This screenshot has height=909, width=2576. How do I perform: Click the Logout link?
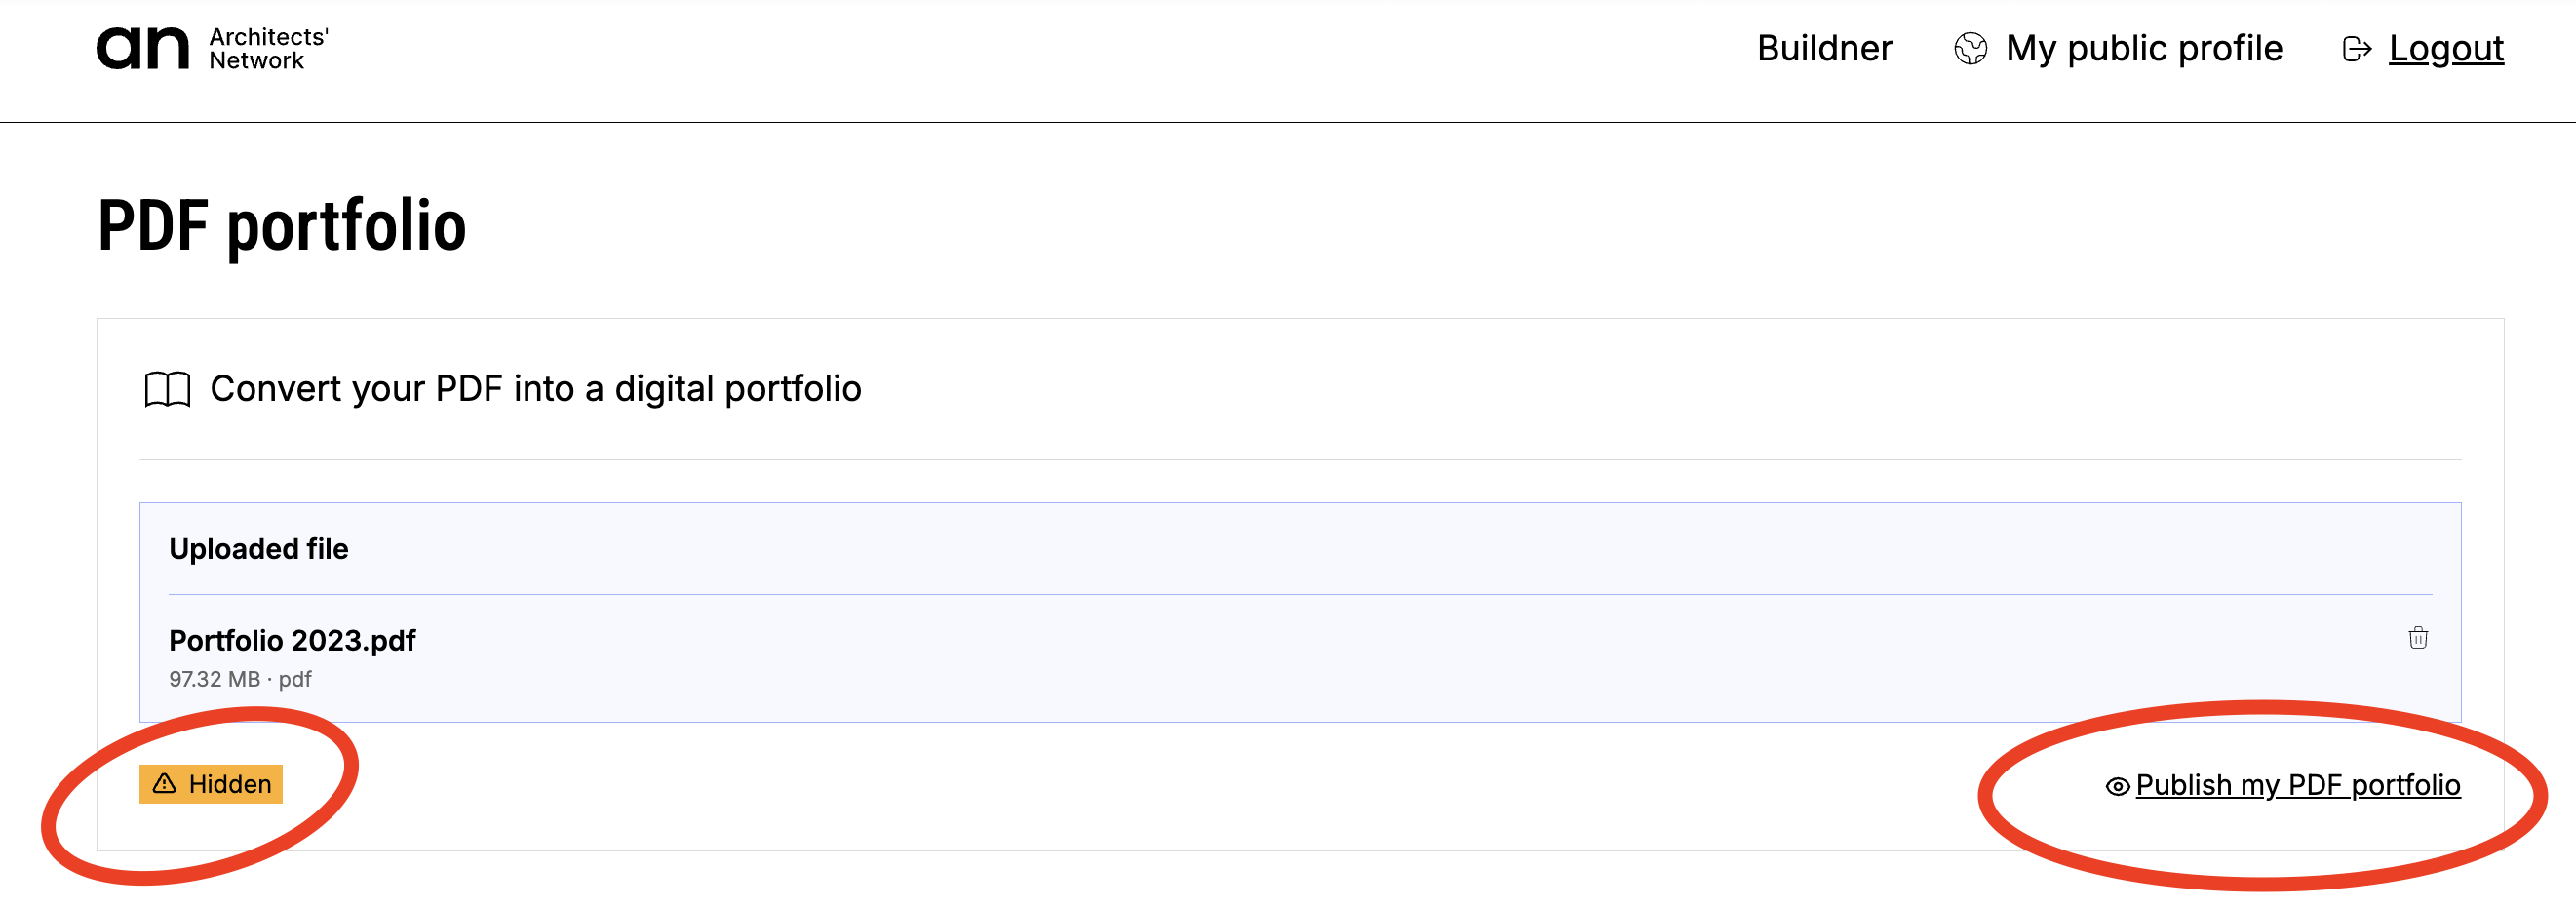[2445, 48]
